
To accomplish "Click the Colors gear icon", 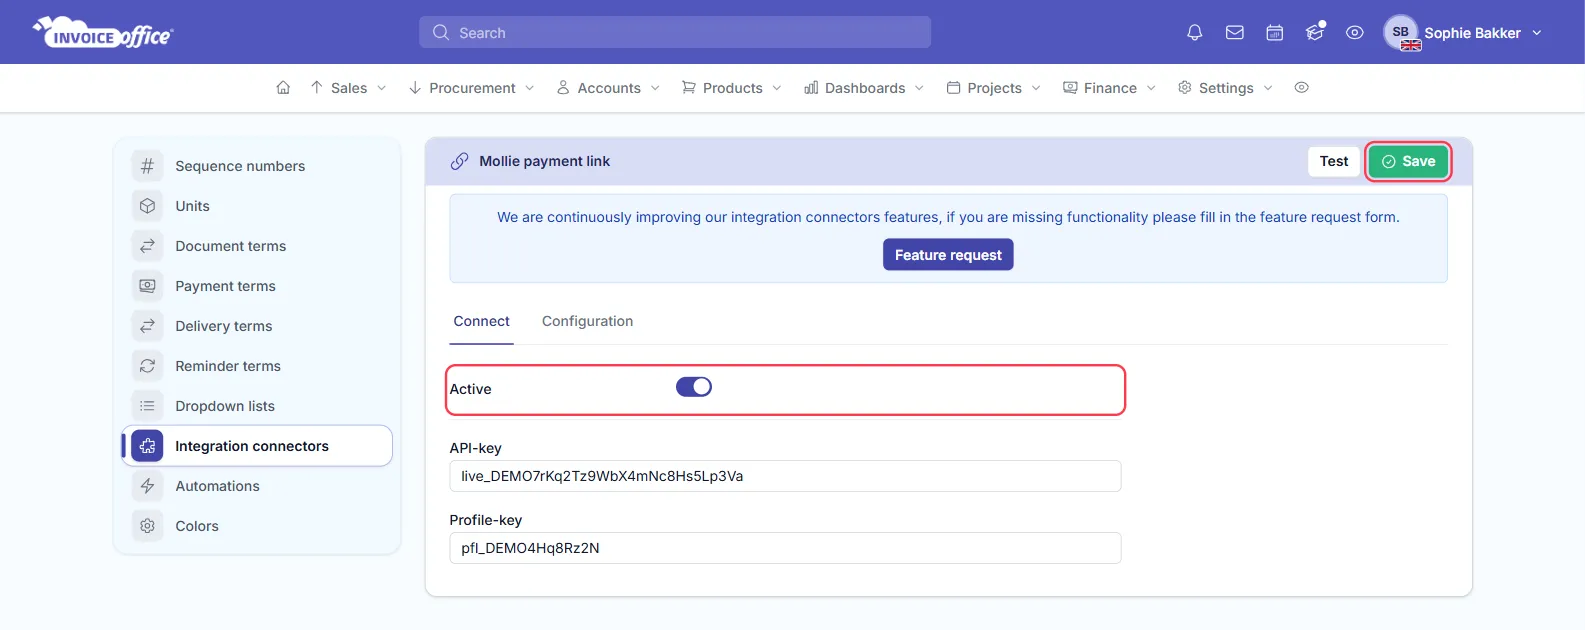I will click(x=147, y=526).
